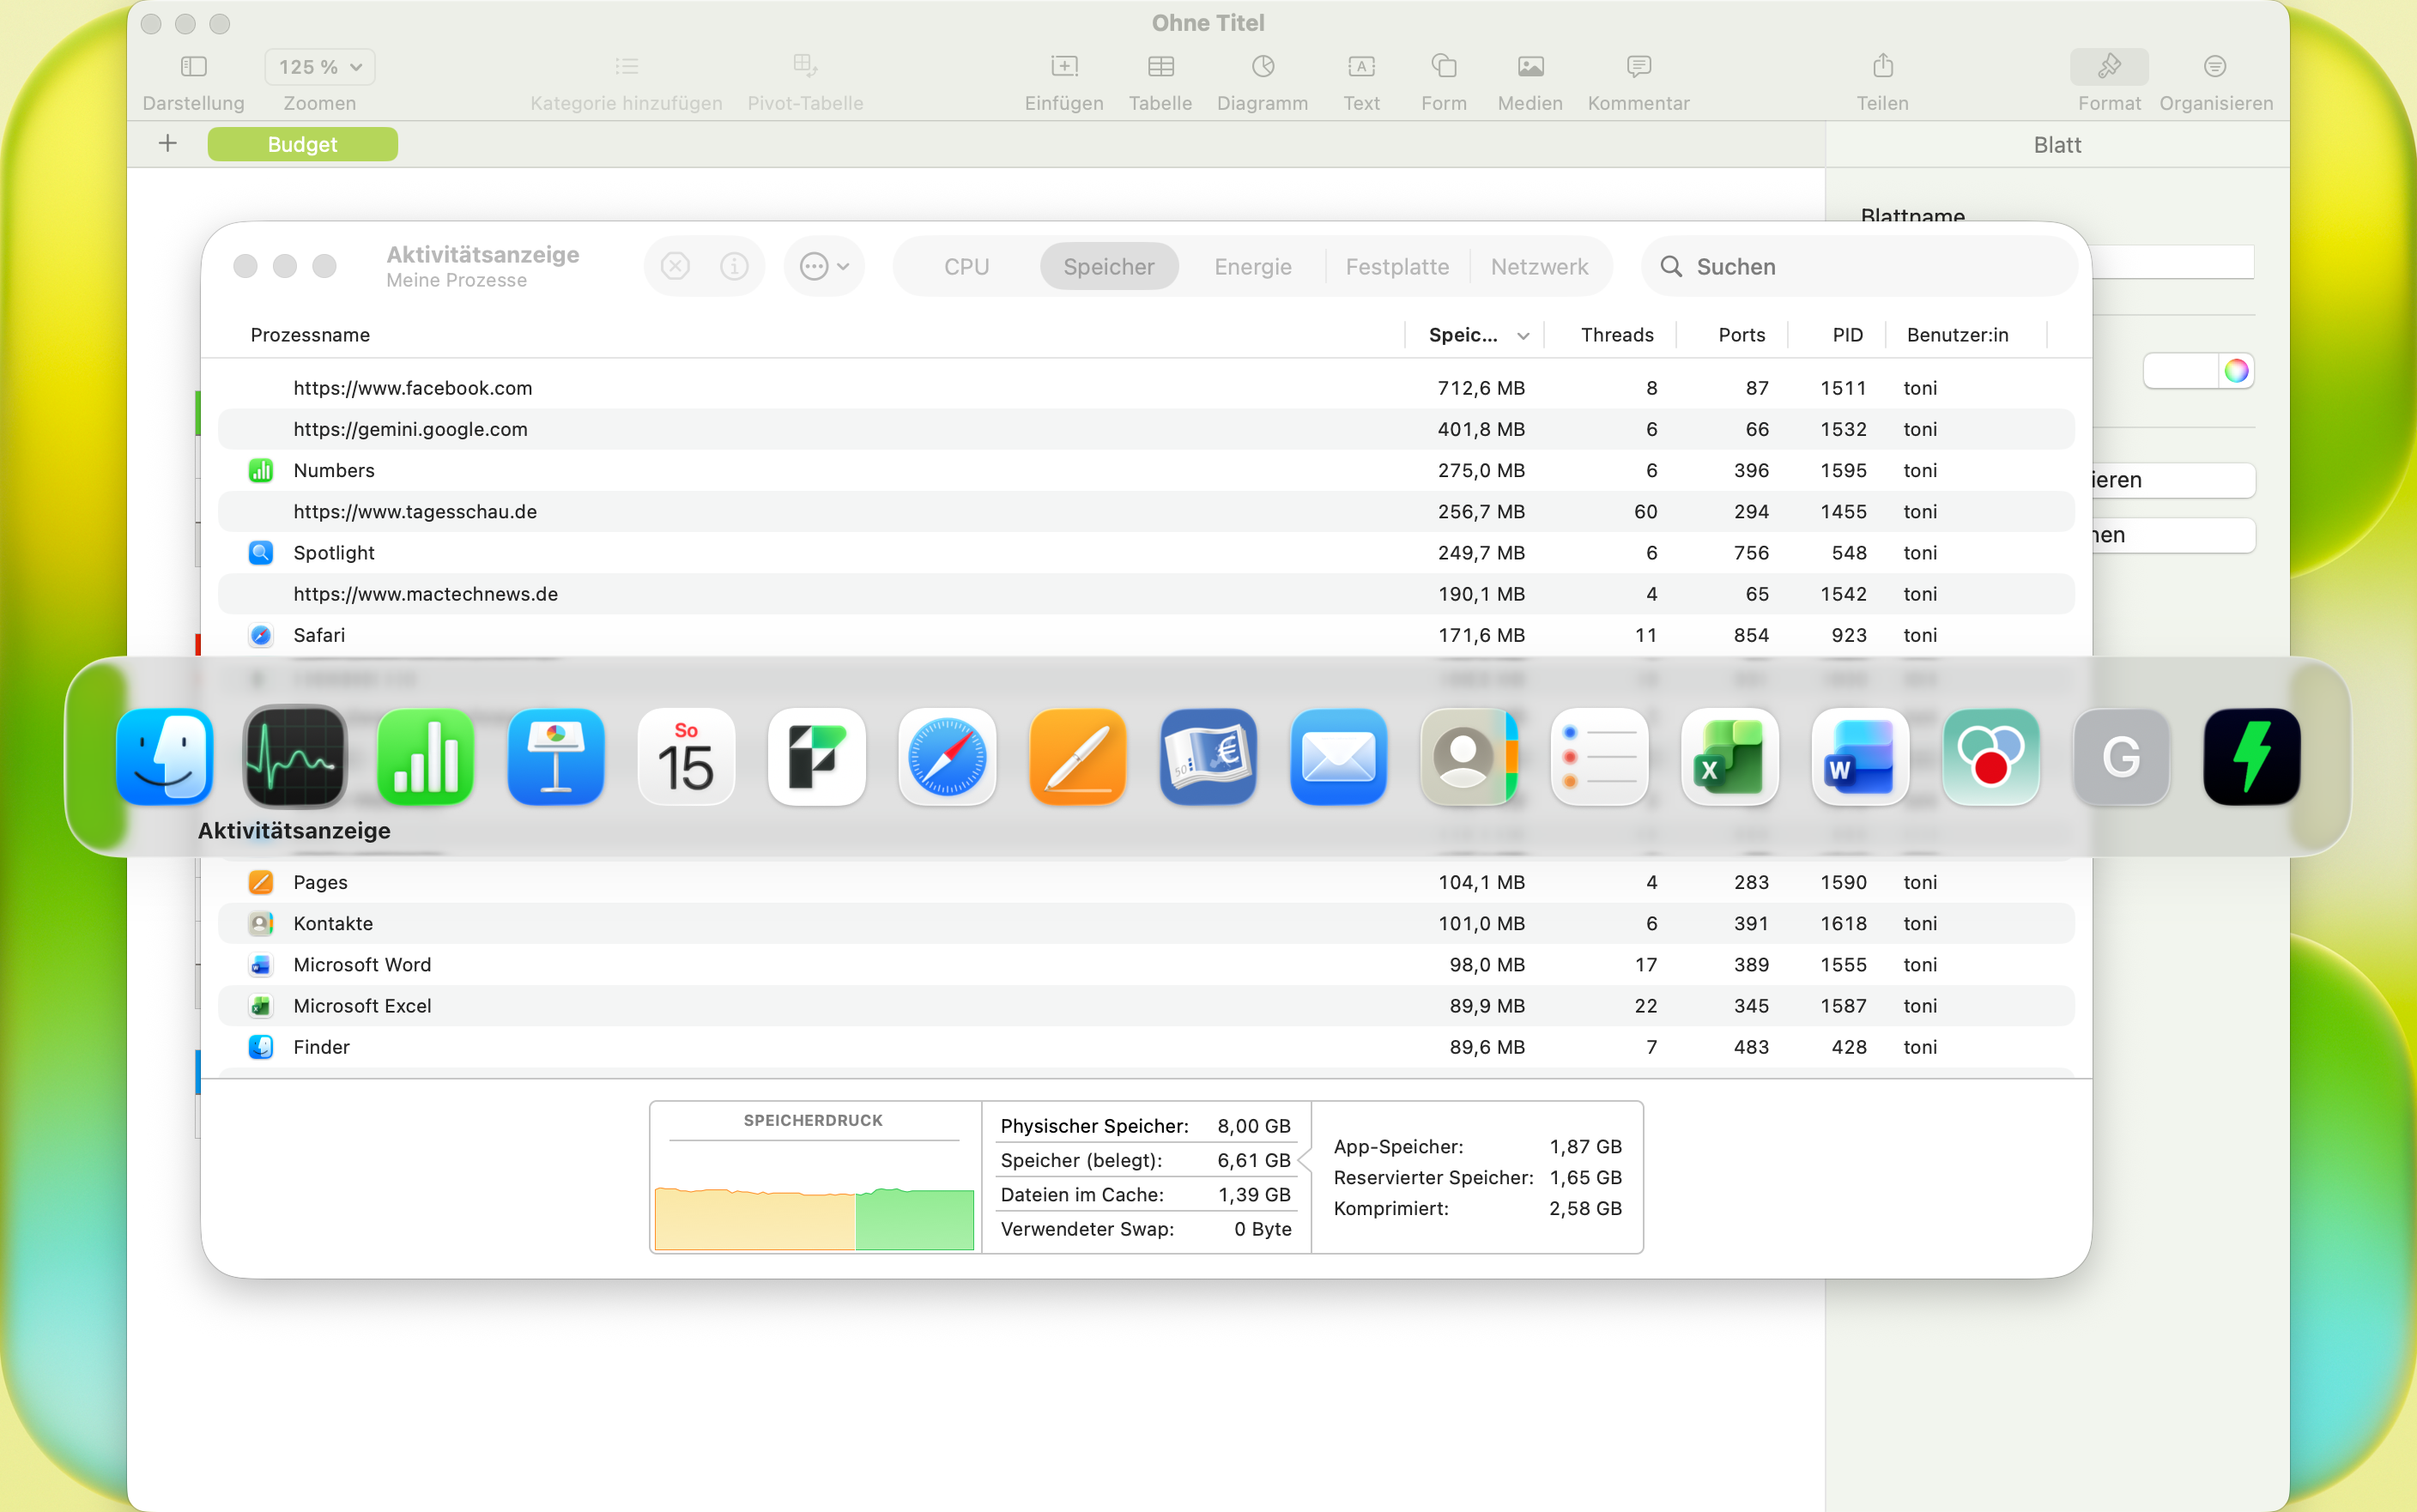Choose the Mail envelope icon in switcher

pos(1338,758)
